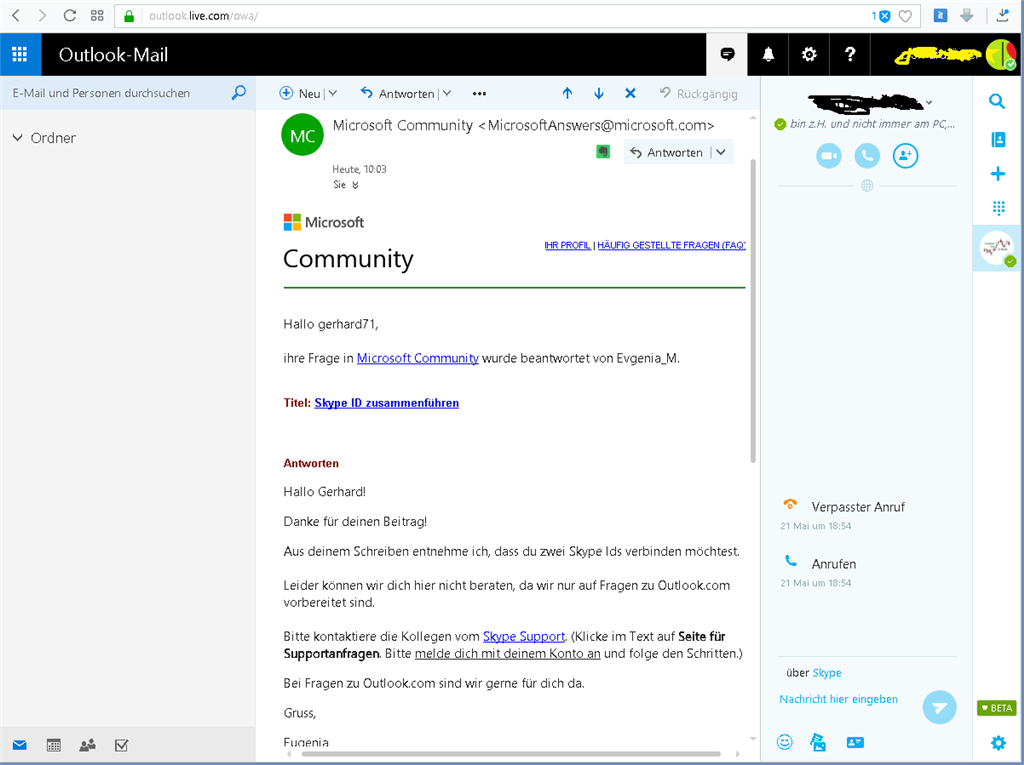Screen dimensions: 1024x765
Task: Go to previous message with up arrow
Action: click(568, 93)
